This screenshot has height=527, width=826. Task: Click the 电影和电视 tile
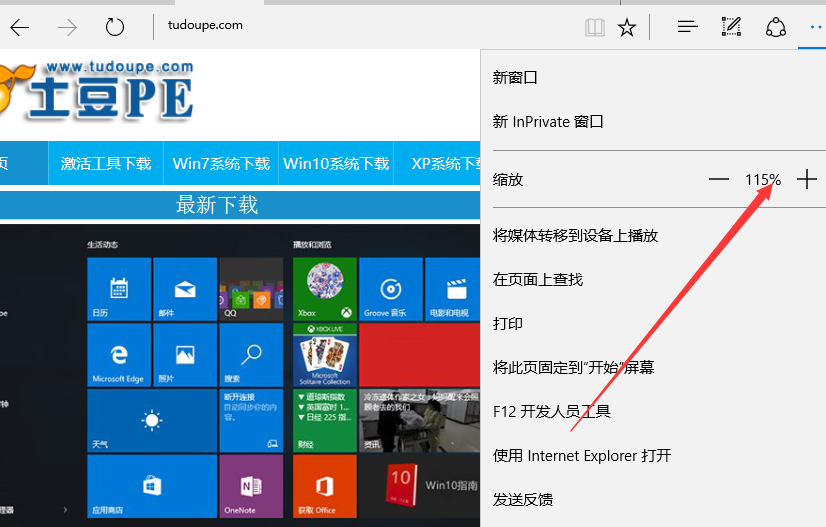tap(453, 289)
